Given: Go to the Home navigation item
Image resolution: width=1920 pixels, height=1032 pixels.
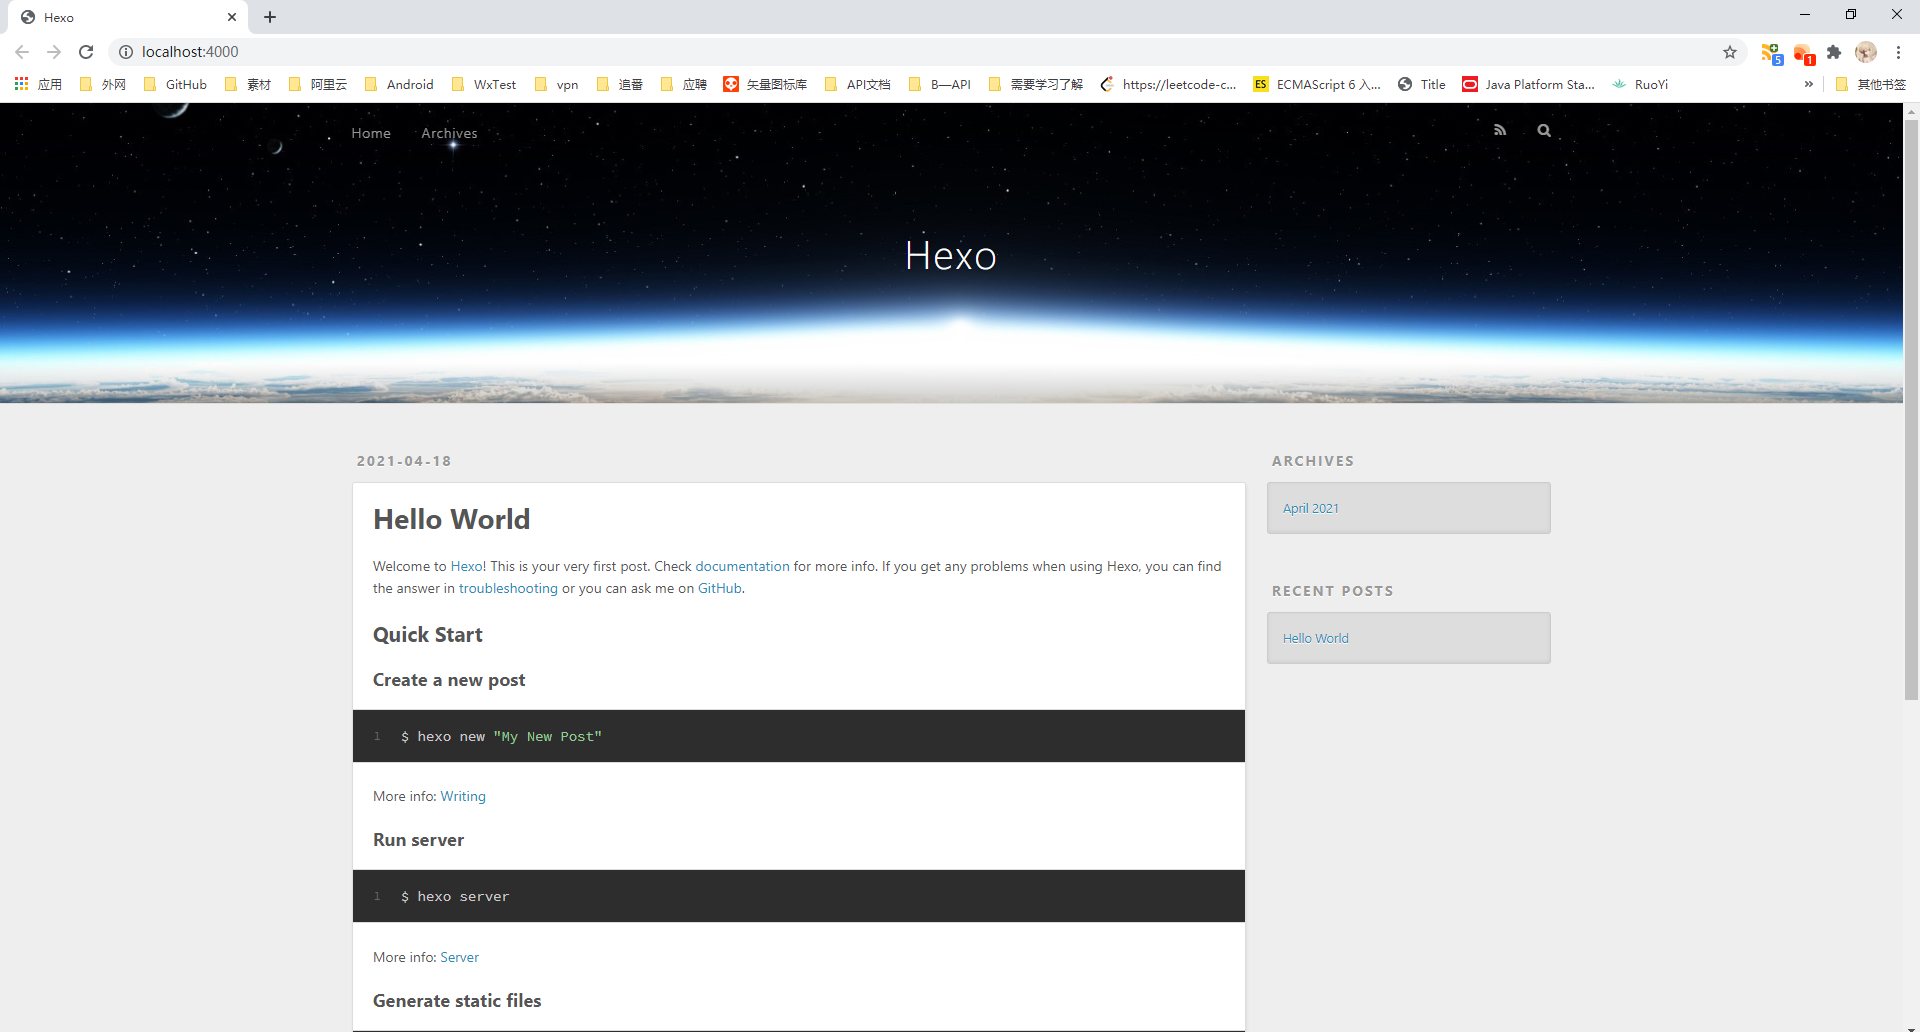Looking at the screenshot, I should tap(371, 133).
